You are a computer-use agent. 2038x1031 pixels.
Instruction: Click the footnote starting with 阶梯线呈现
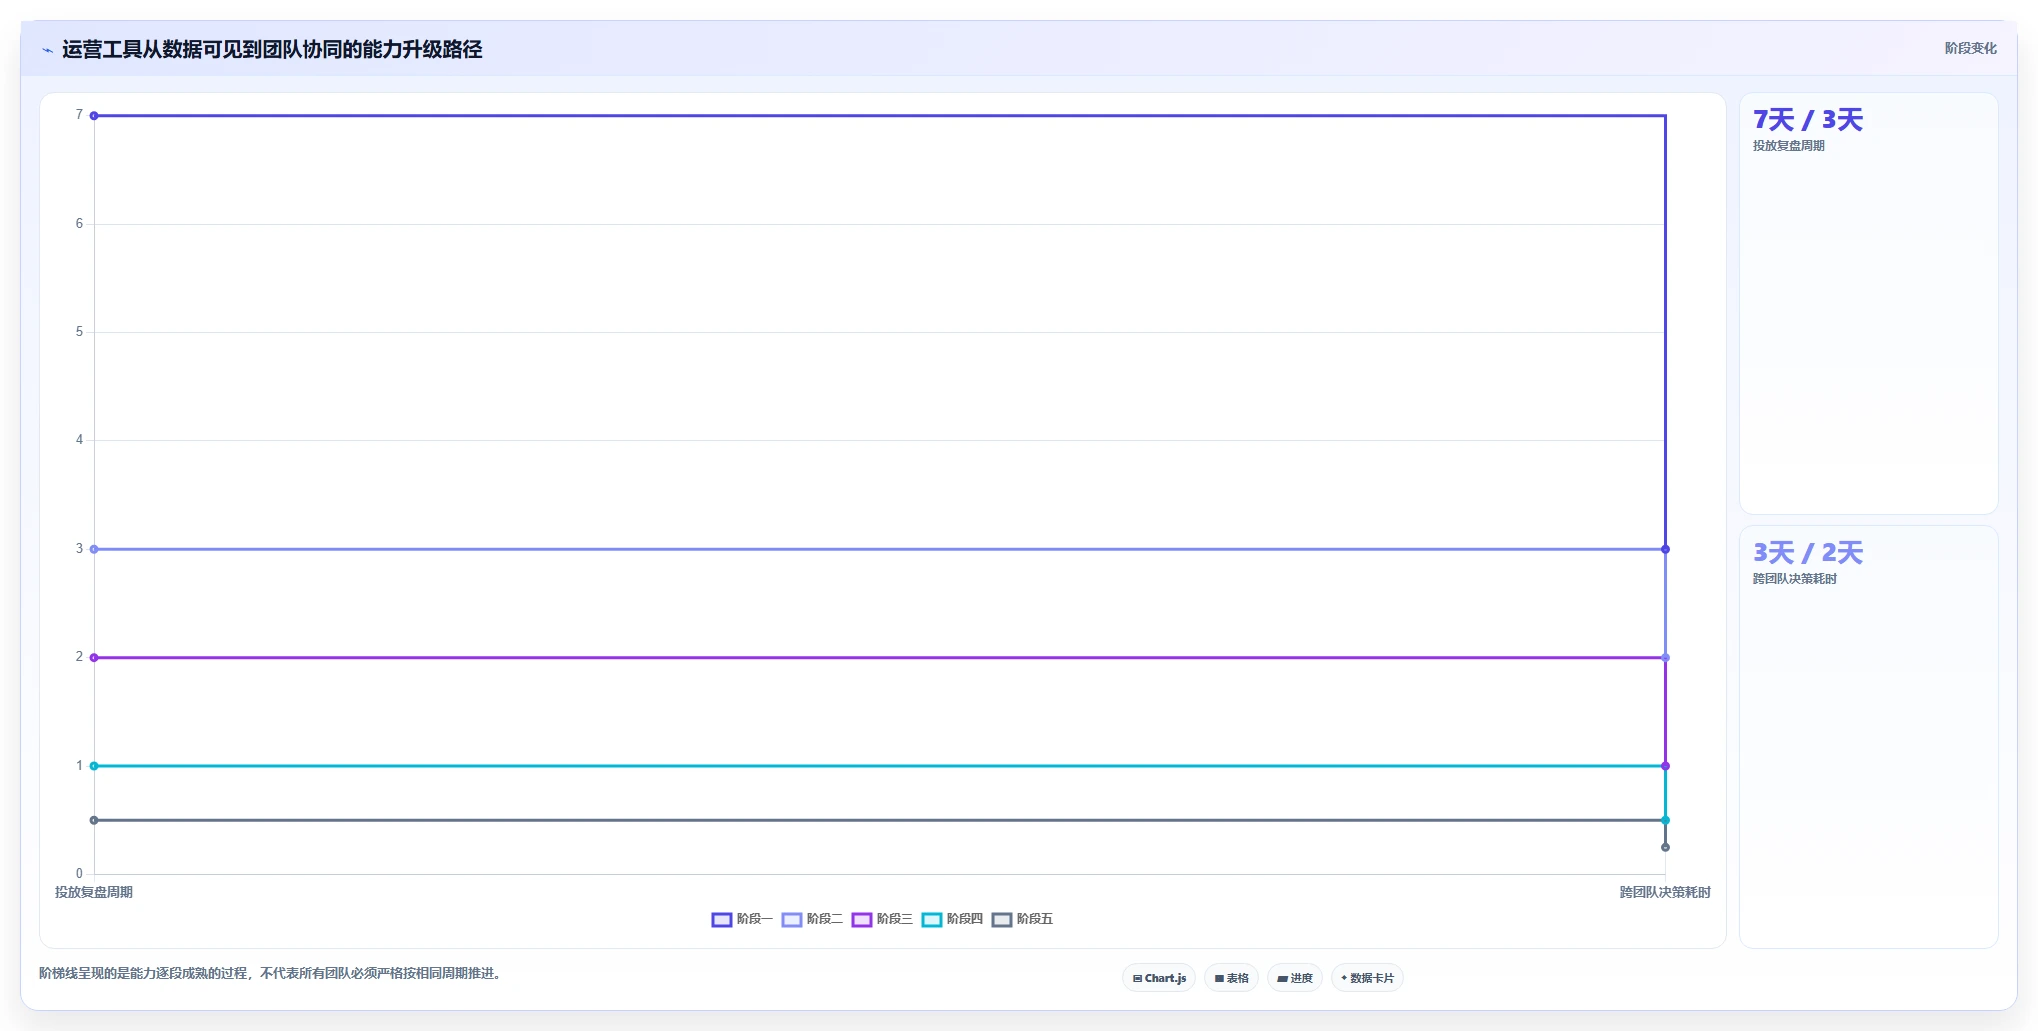270,973
